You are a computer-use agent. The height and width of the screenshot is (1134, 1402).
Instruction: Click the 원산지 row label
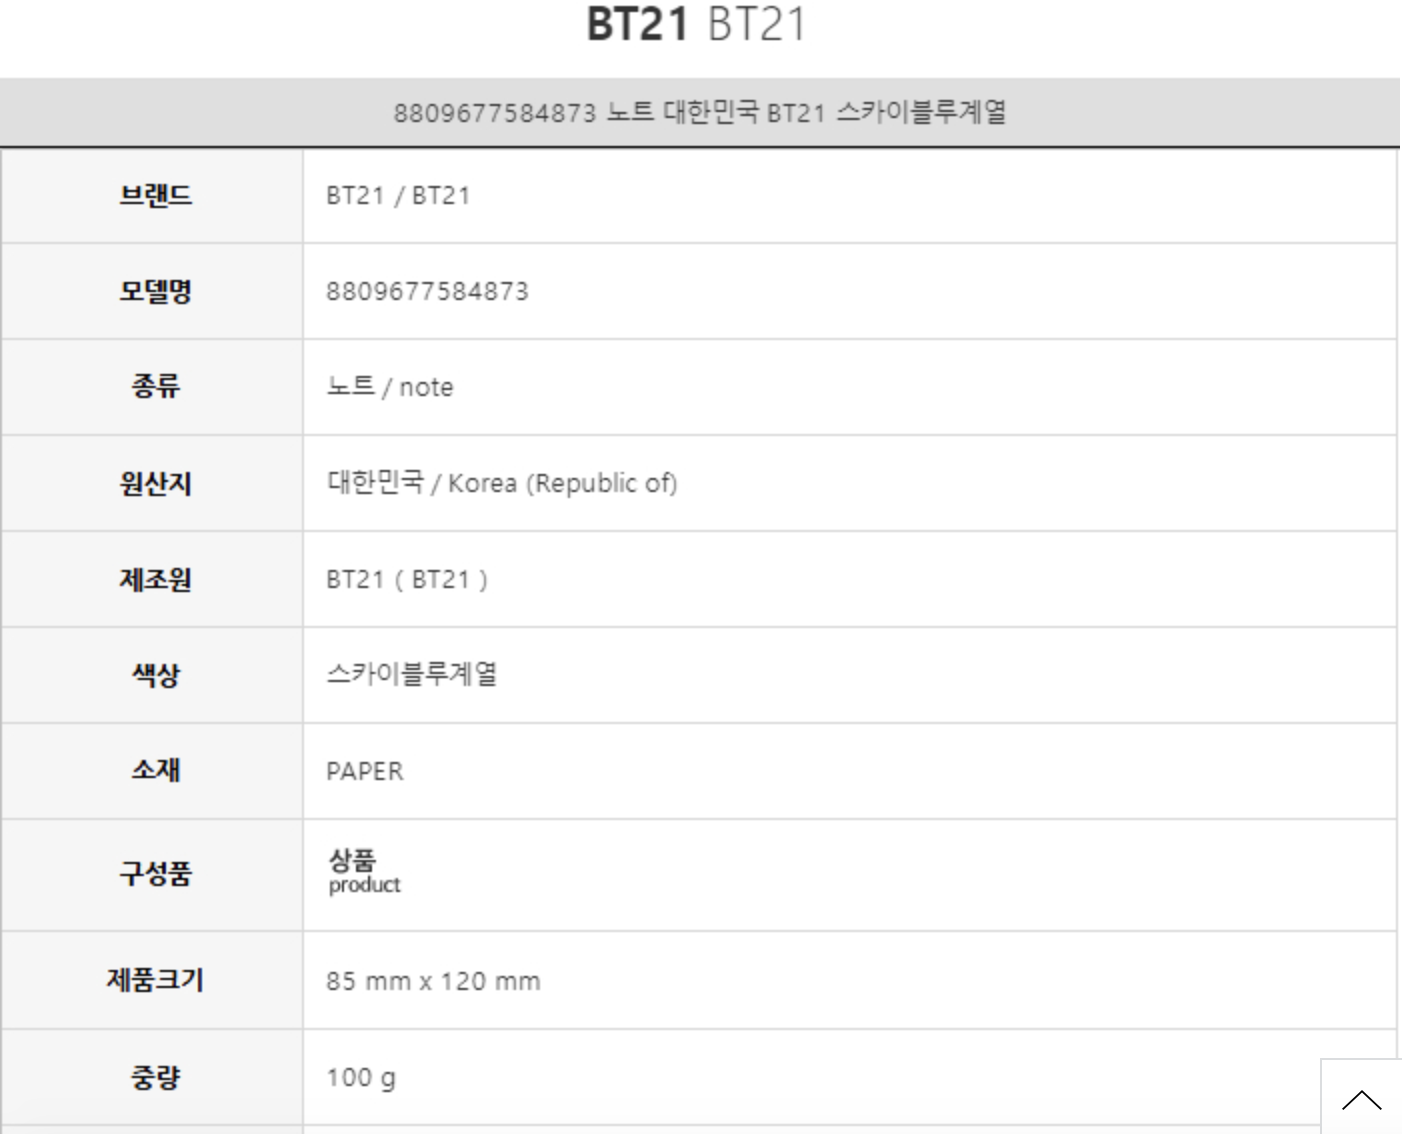(x=155, y=483)
